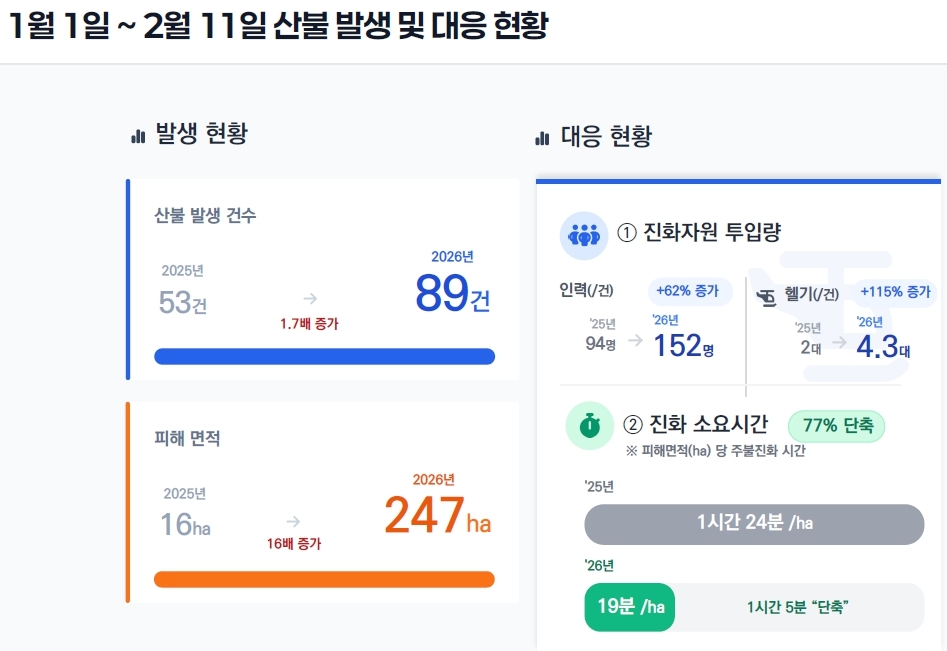The image size is (947, 651).
Task: Click the bar chart icon beside 대응 현황
Action: coord(543,137)
